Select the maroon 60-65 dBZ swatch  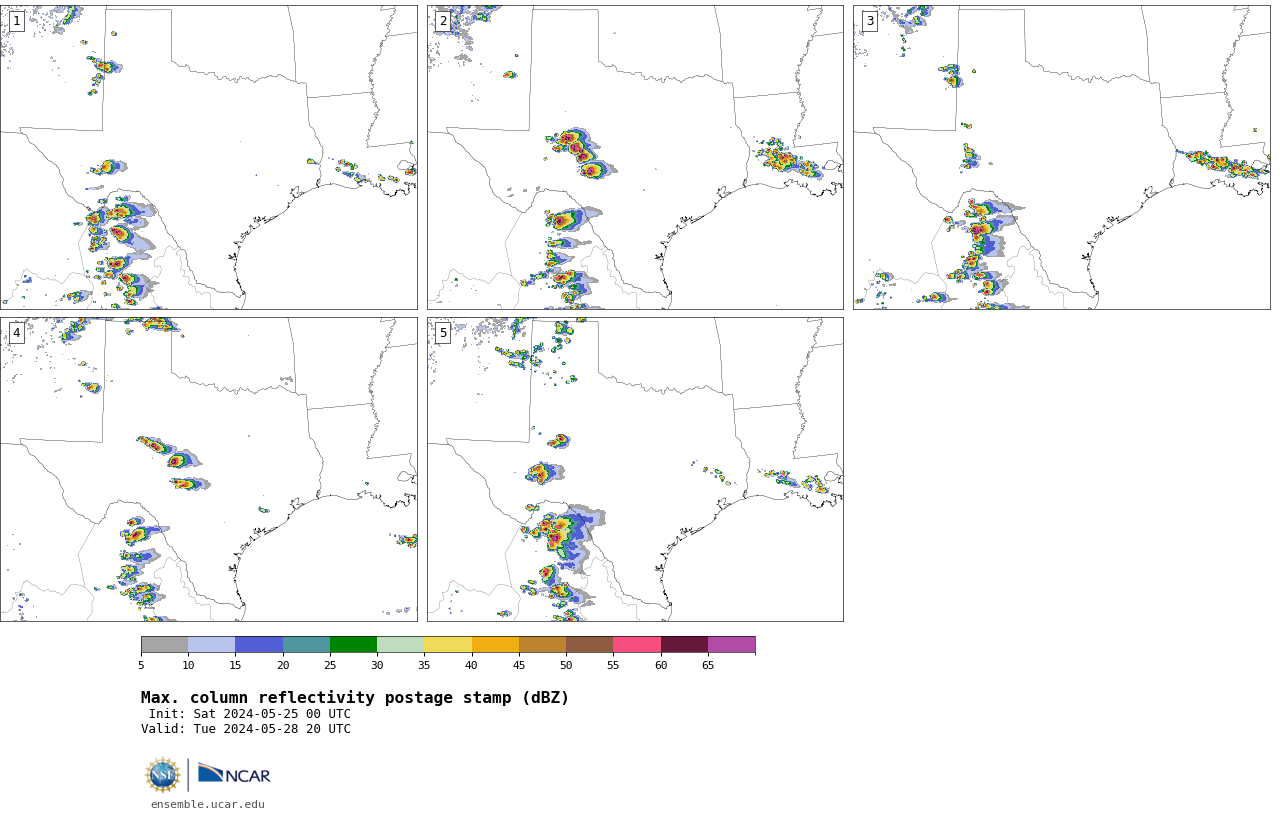[x=684, y=644]
